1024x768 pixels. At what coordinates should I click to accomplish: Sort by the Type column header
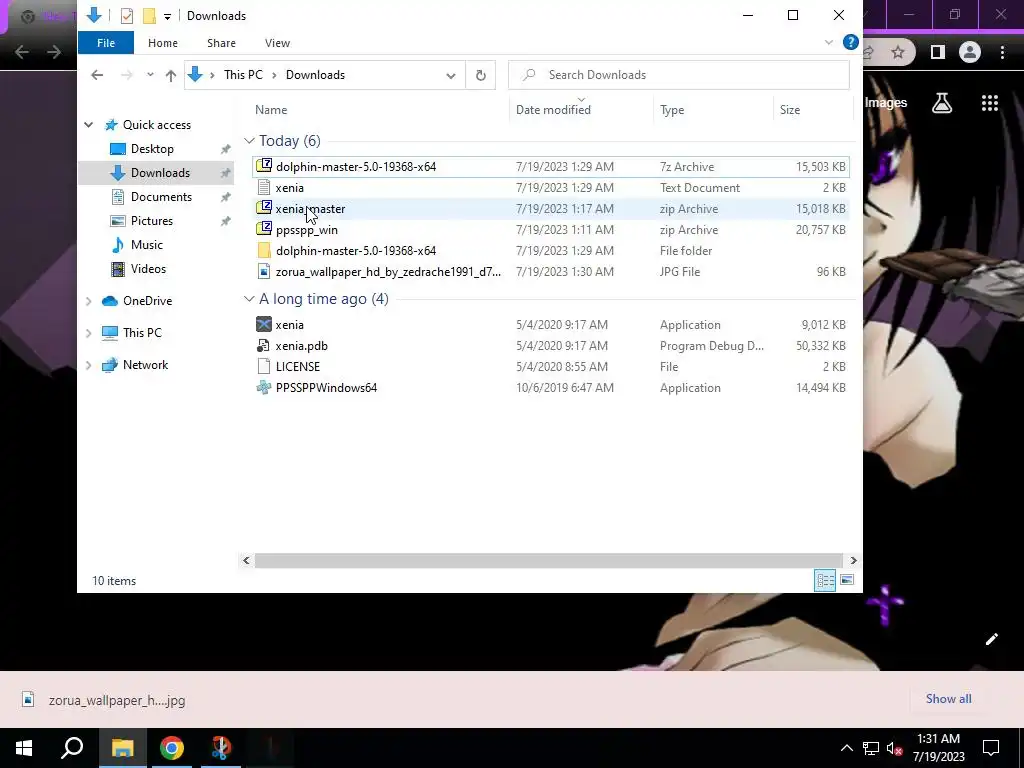tap(672, 110)
